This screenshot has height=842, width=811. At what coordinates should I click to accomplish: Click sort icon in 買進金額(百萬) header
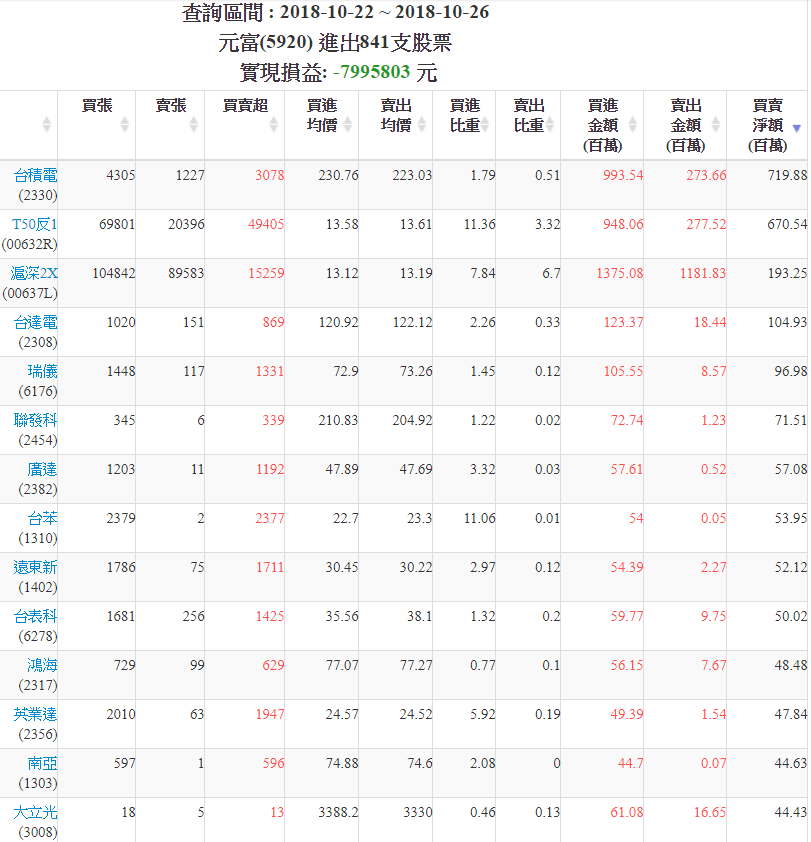coord(632,124)
